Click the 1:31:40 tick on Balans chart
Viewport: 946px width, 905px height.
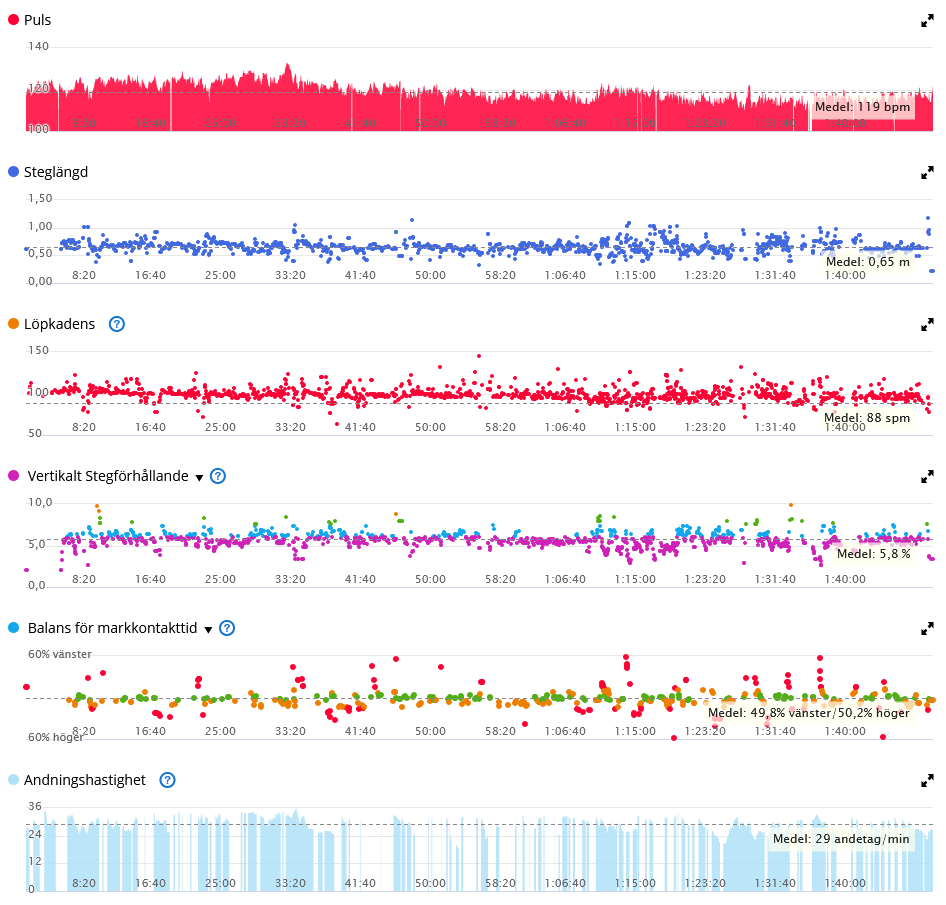pyautogui.click(x=775, y=732)
